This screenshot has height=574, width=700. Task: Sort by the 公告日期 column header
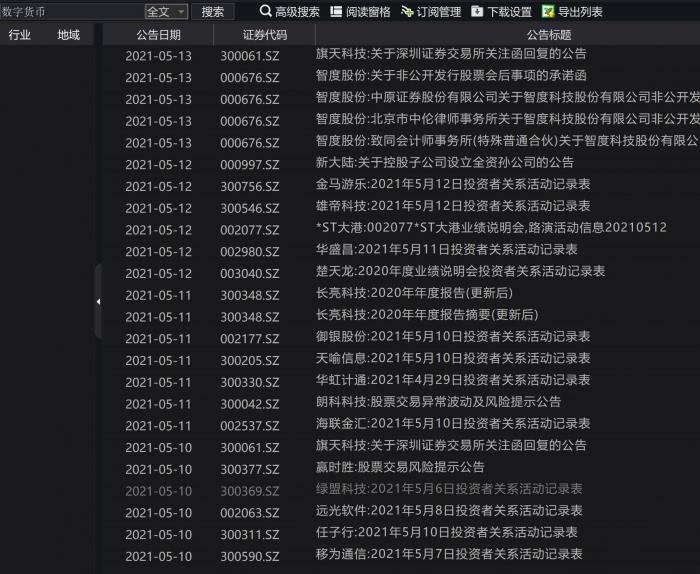point(158,35)
